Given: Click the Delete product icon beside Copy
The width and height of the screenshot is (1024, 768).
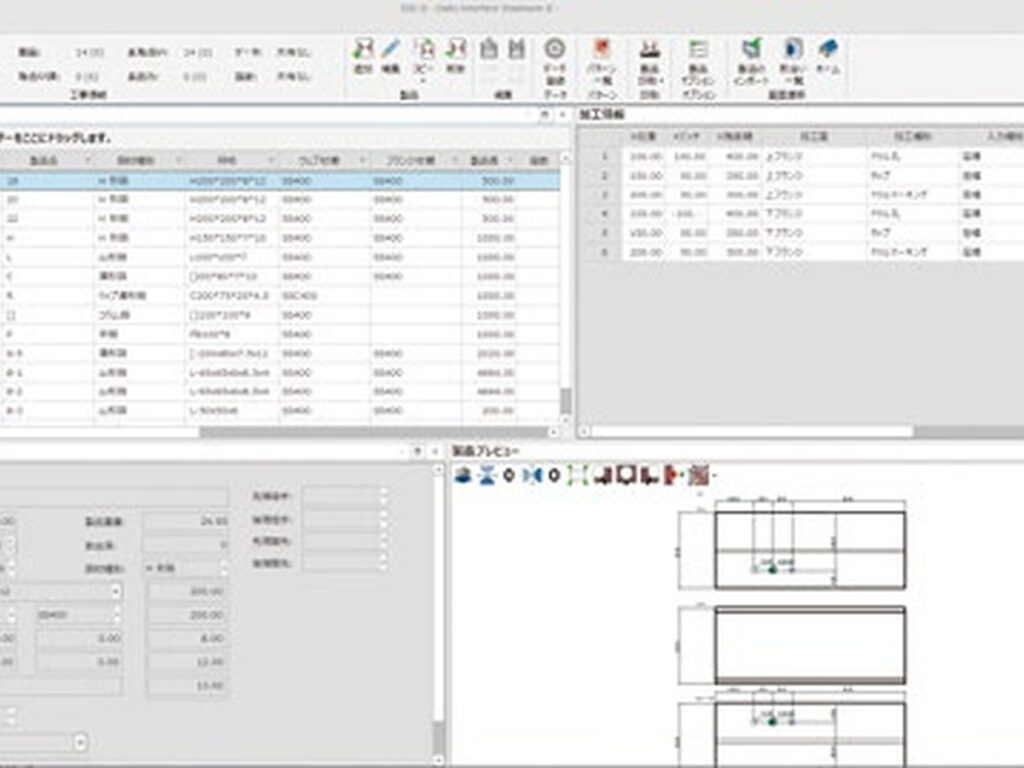Looking at the screenshot, I should click(455, 49).
